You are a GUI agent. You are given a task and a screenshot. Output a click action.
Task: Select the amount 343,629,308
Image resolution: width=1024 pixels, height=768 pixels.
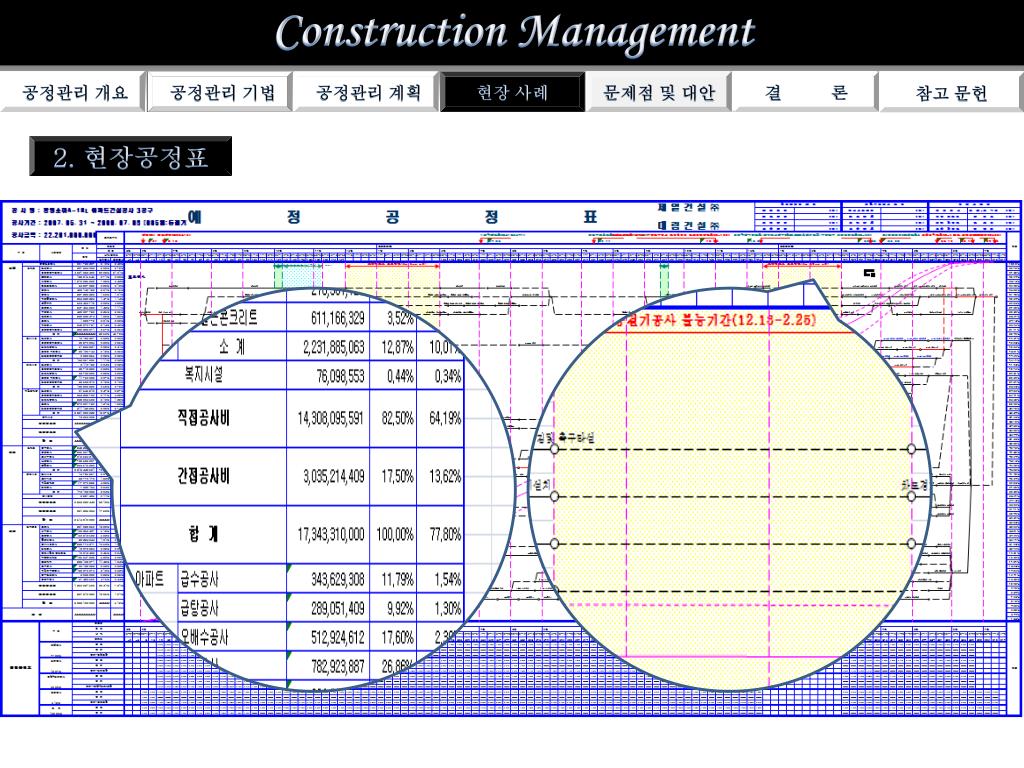pos(338,579)
